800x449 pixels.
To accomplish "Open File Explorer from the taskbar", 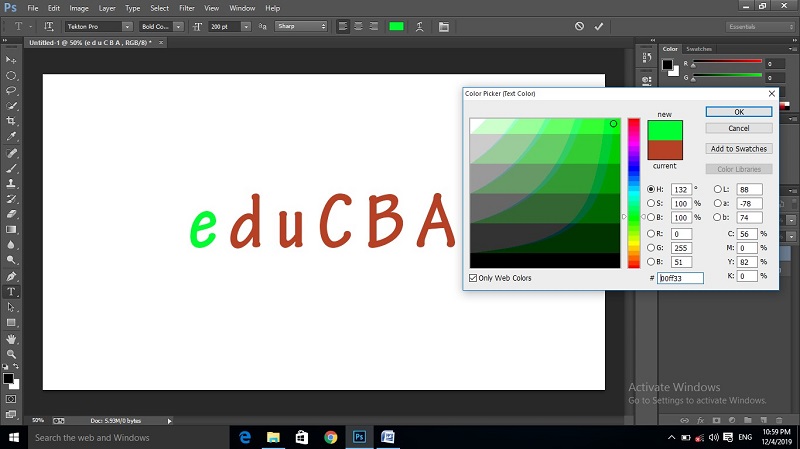I will [x=273, y=437].
